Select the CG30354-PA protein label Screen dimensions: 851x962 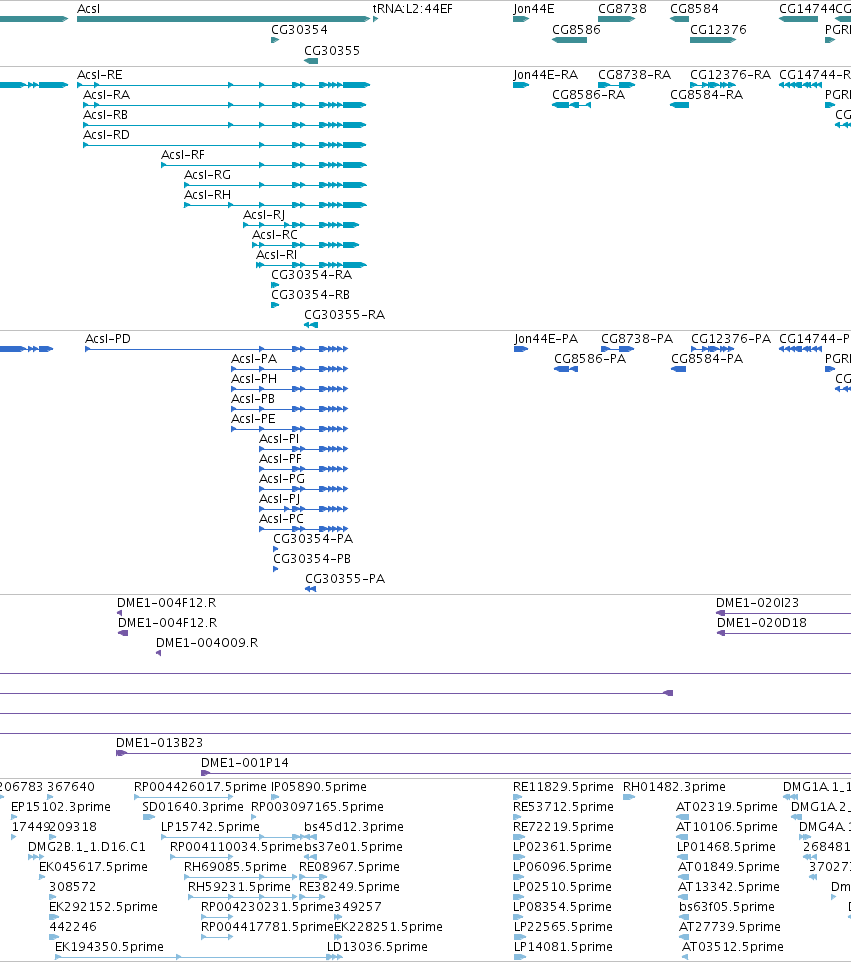point(313,539)
